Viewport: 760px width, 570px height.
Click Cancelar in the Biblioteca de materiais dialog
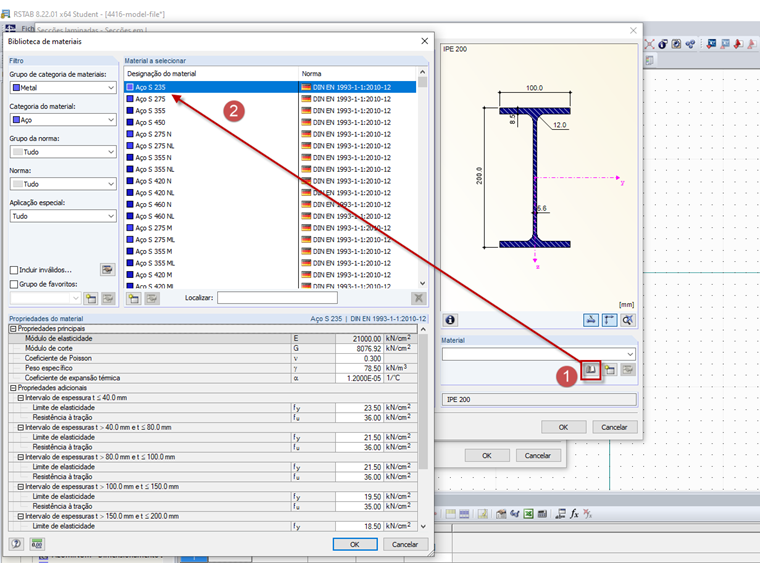405,544
